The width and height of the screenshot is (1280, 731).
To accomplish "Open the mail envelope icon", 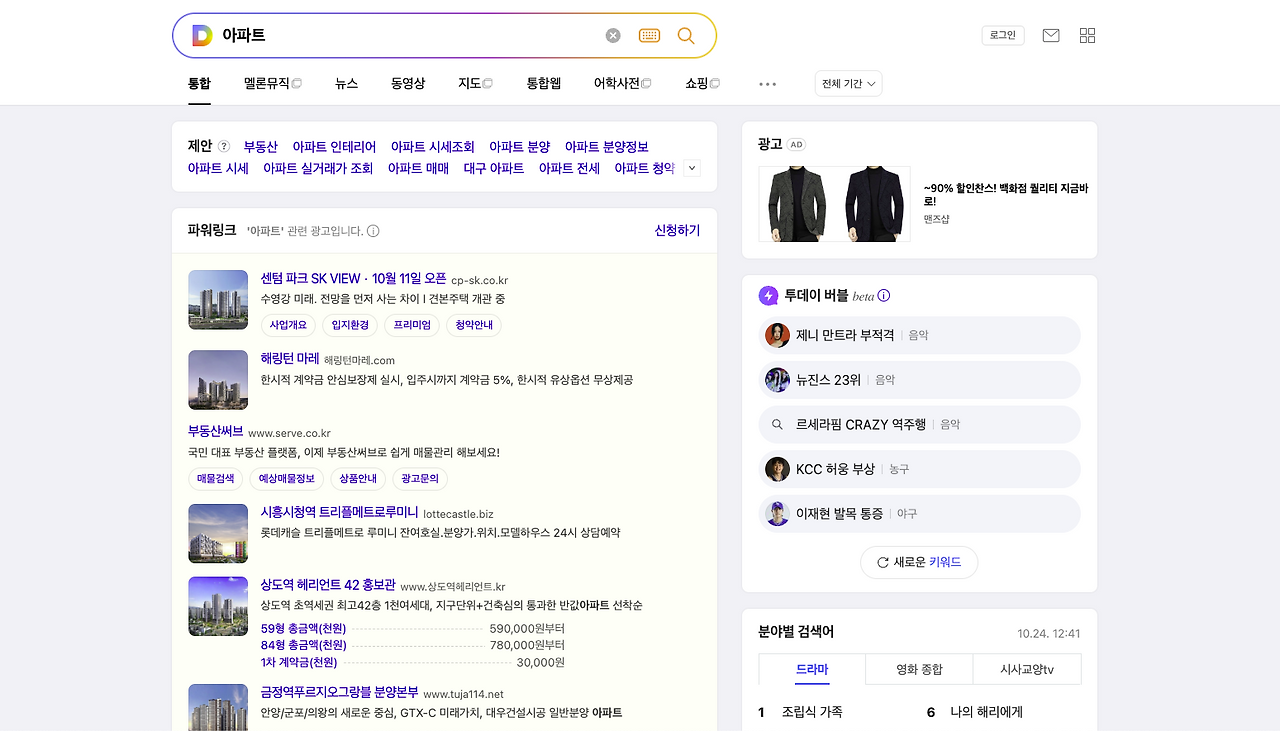I will (x=1050, y=34).
